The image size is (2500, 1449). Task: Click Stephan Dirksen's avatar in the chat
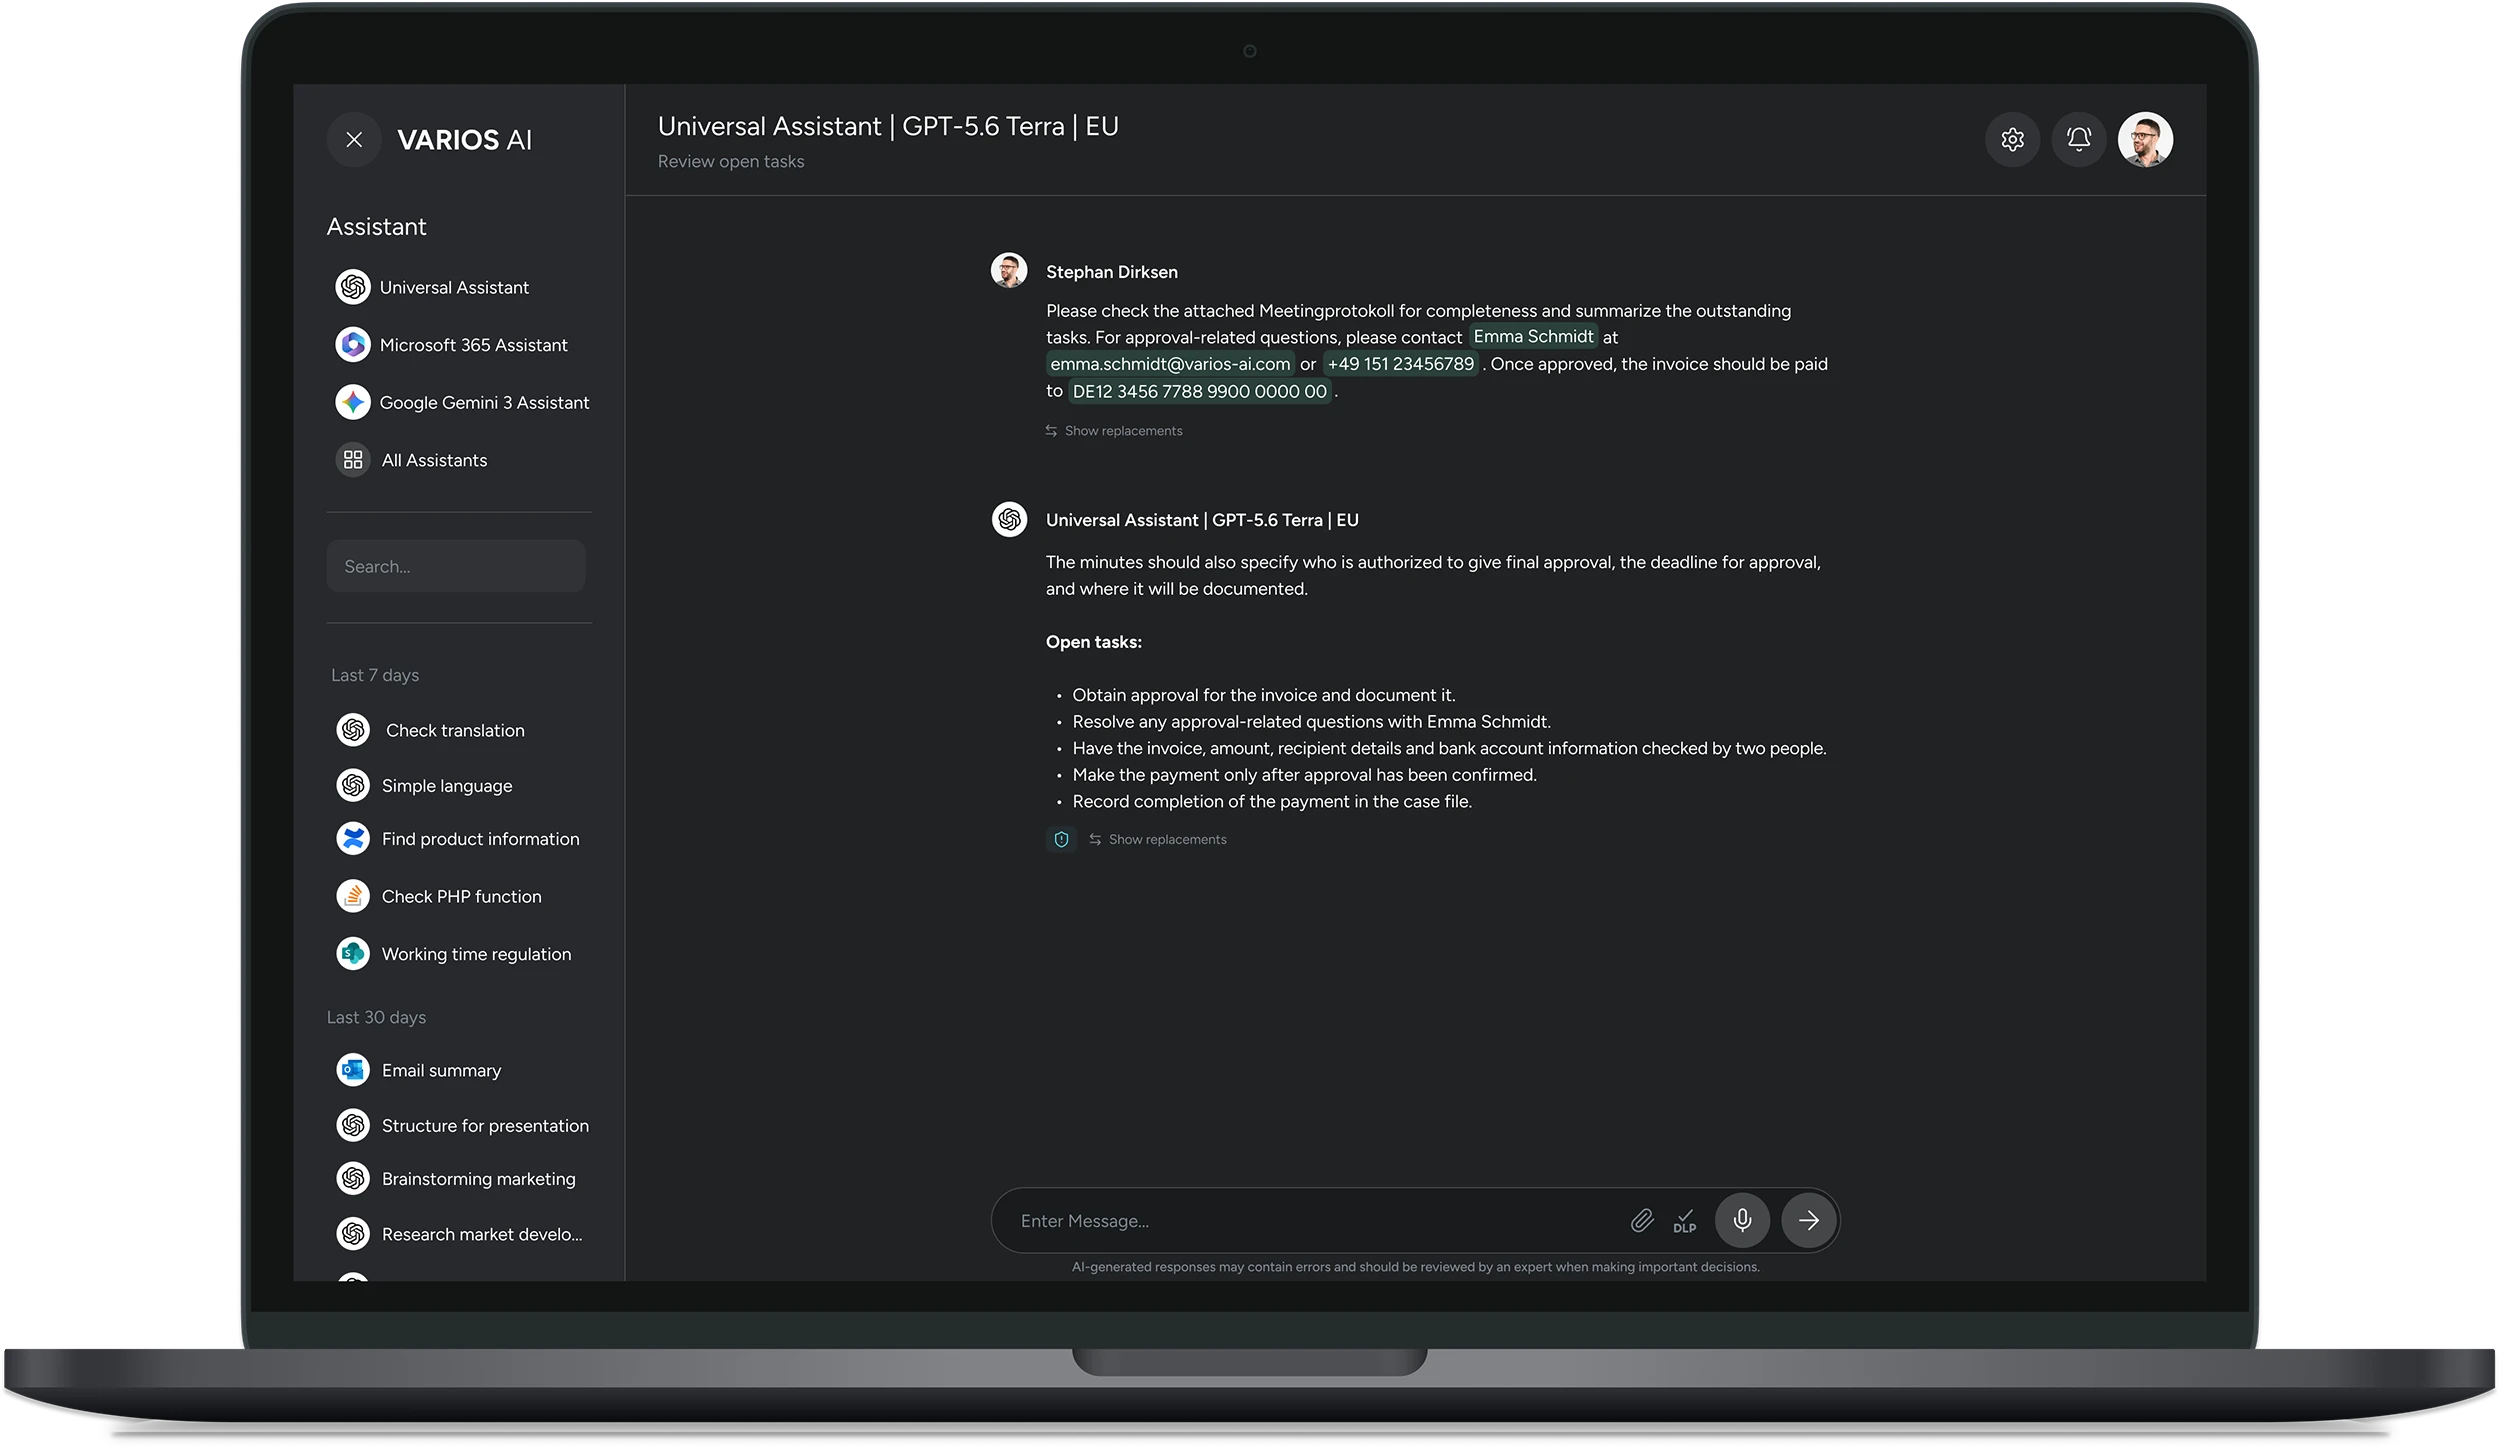pos(1009,270)
